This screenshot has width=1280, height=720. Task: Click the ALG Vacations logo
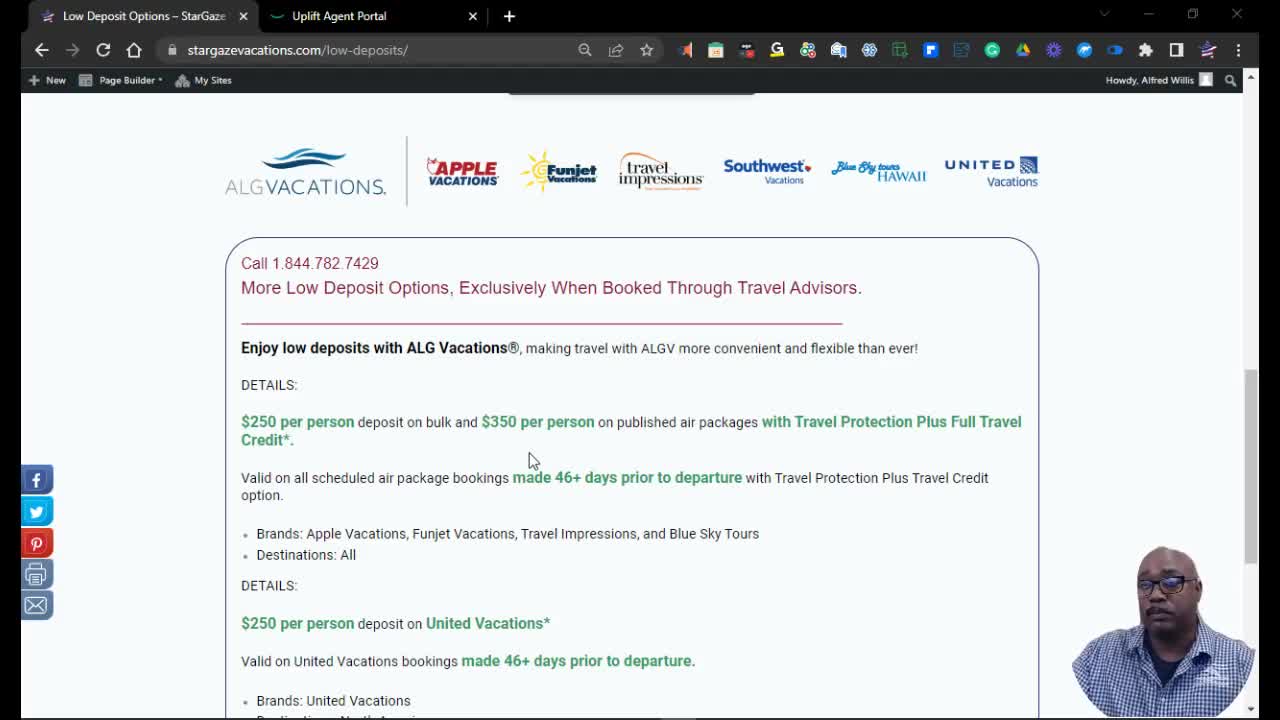pos(305,172)
